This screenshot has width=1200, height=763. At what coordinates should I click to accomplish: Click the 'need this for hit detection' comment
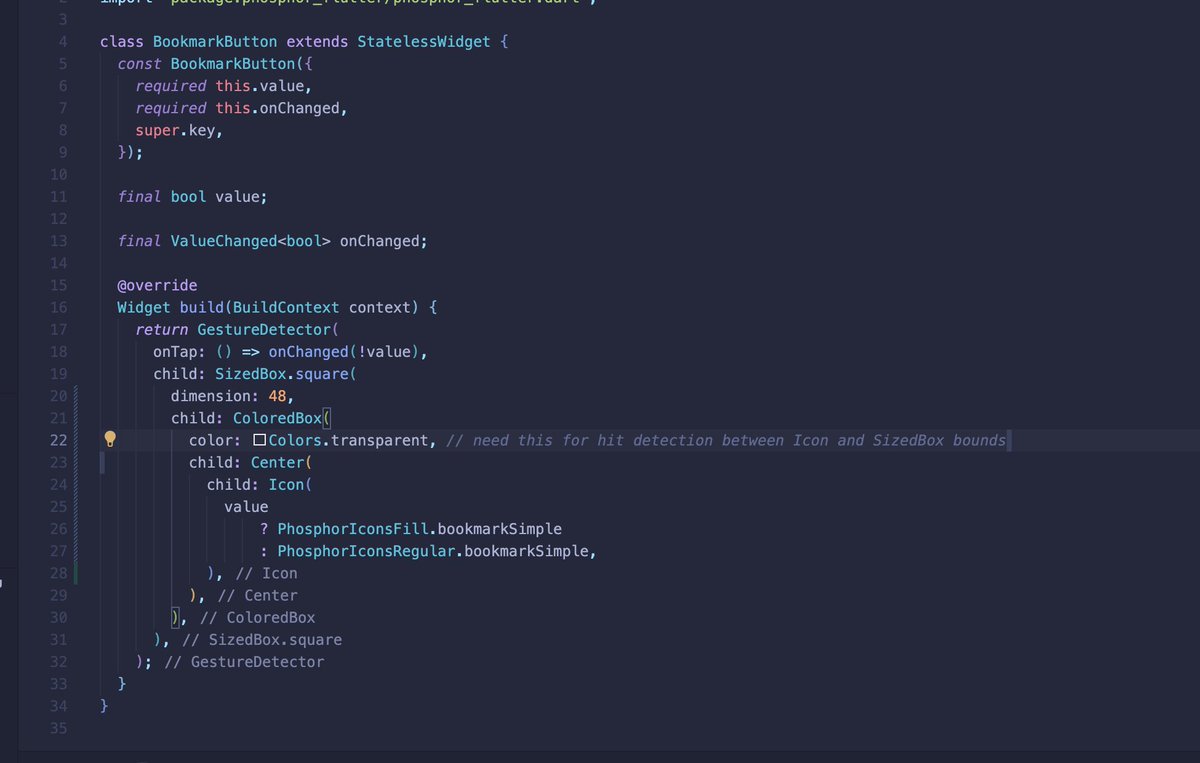[x=726, y=440]
